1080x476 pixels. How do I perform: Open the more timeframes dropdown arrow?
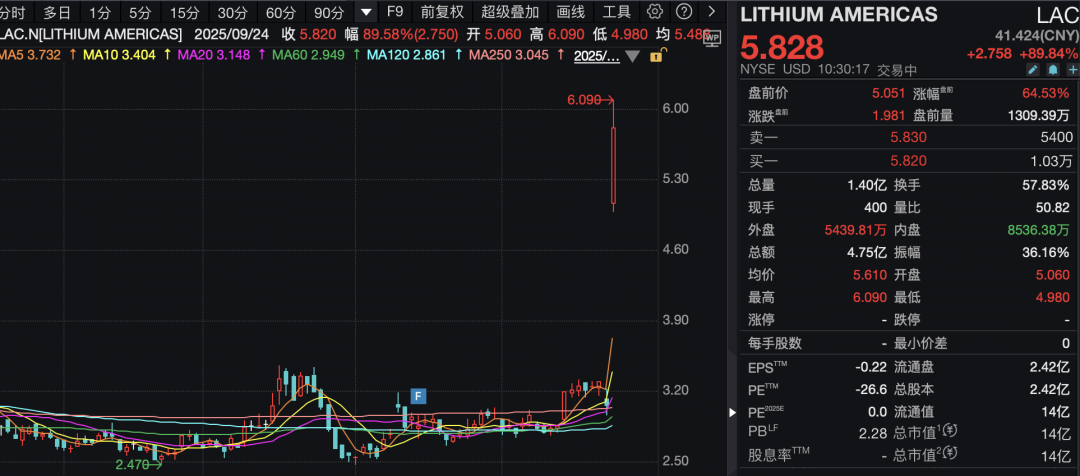(x=366, y=12)
